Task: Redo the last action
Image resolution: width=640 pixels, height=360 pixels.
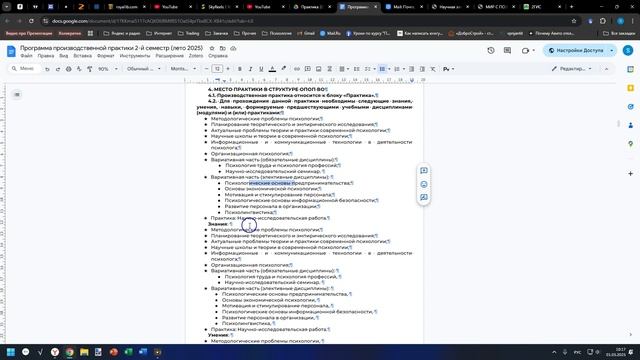Action: point(58,69)
